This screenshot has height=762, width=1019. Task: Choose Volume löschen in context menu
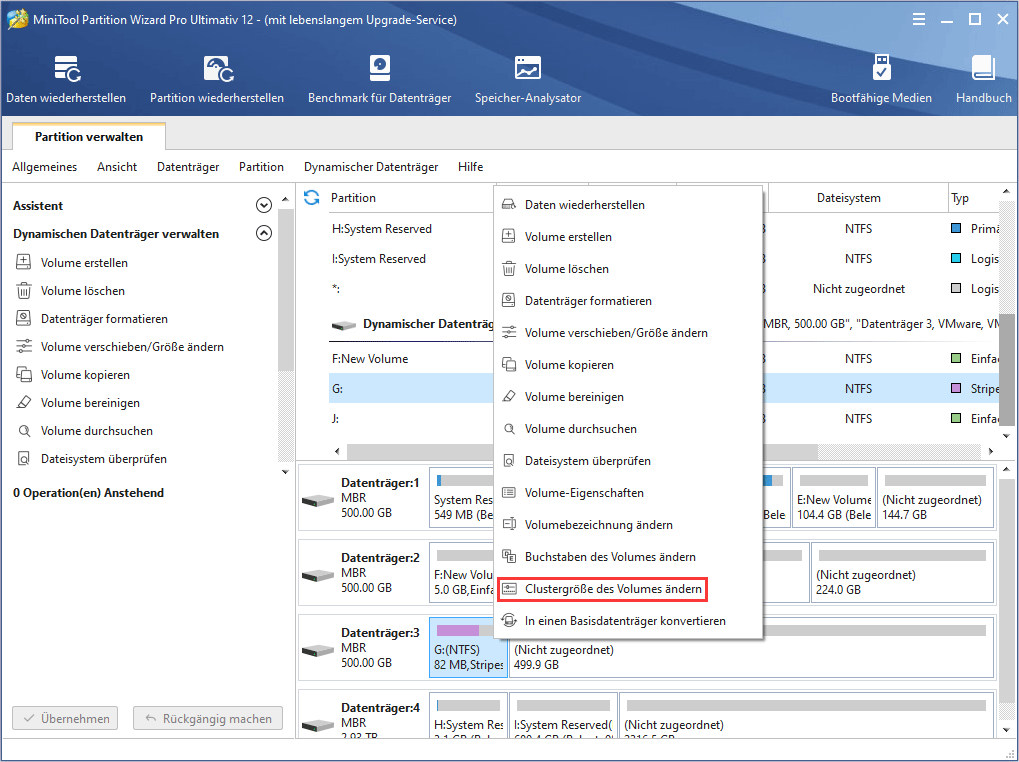coord(628,268)
